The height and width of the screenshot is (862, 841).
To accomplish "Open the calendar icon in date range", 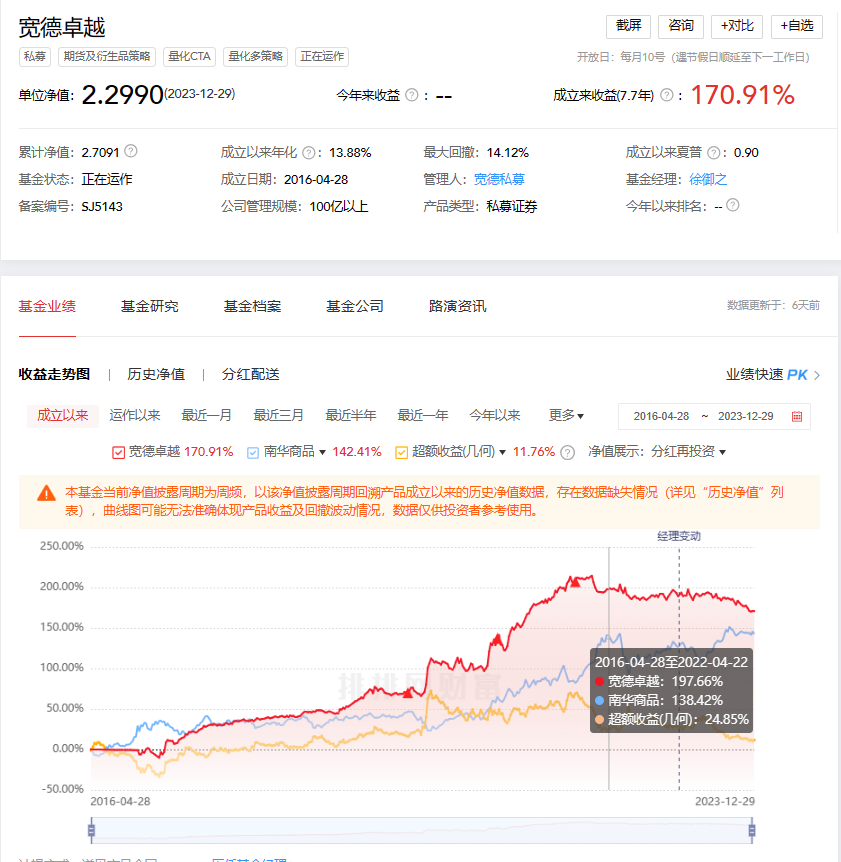I will tap(796, 416).
